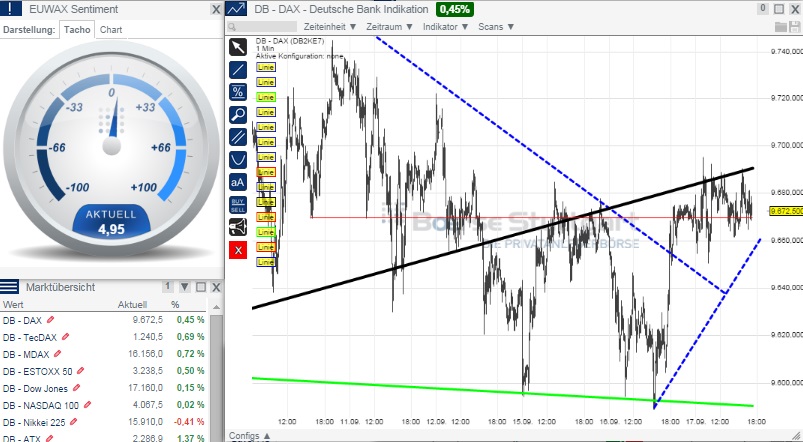This screenshot has height=442, width=803.
Task: Click the red X delete drawings button
Action: 238,250
